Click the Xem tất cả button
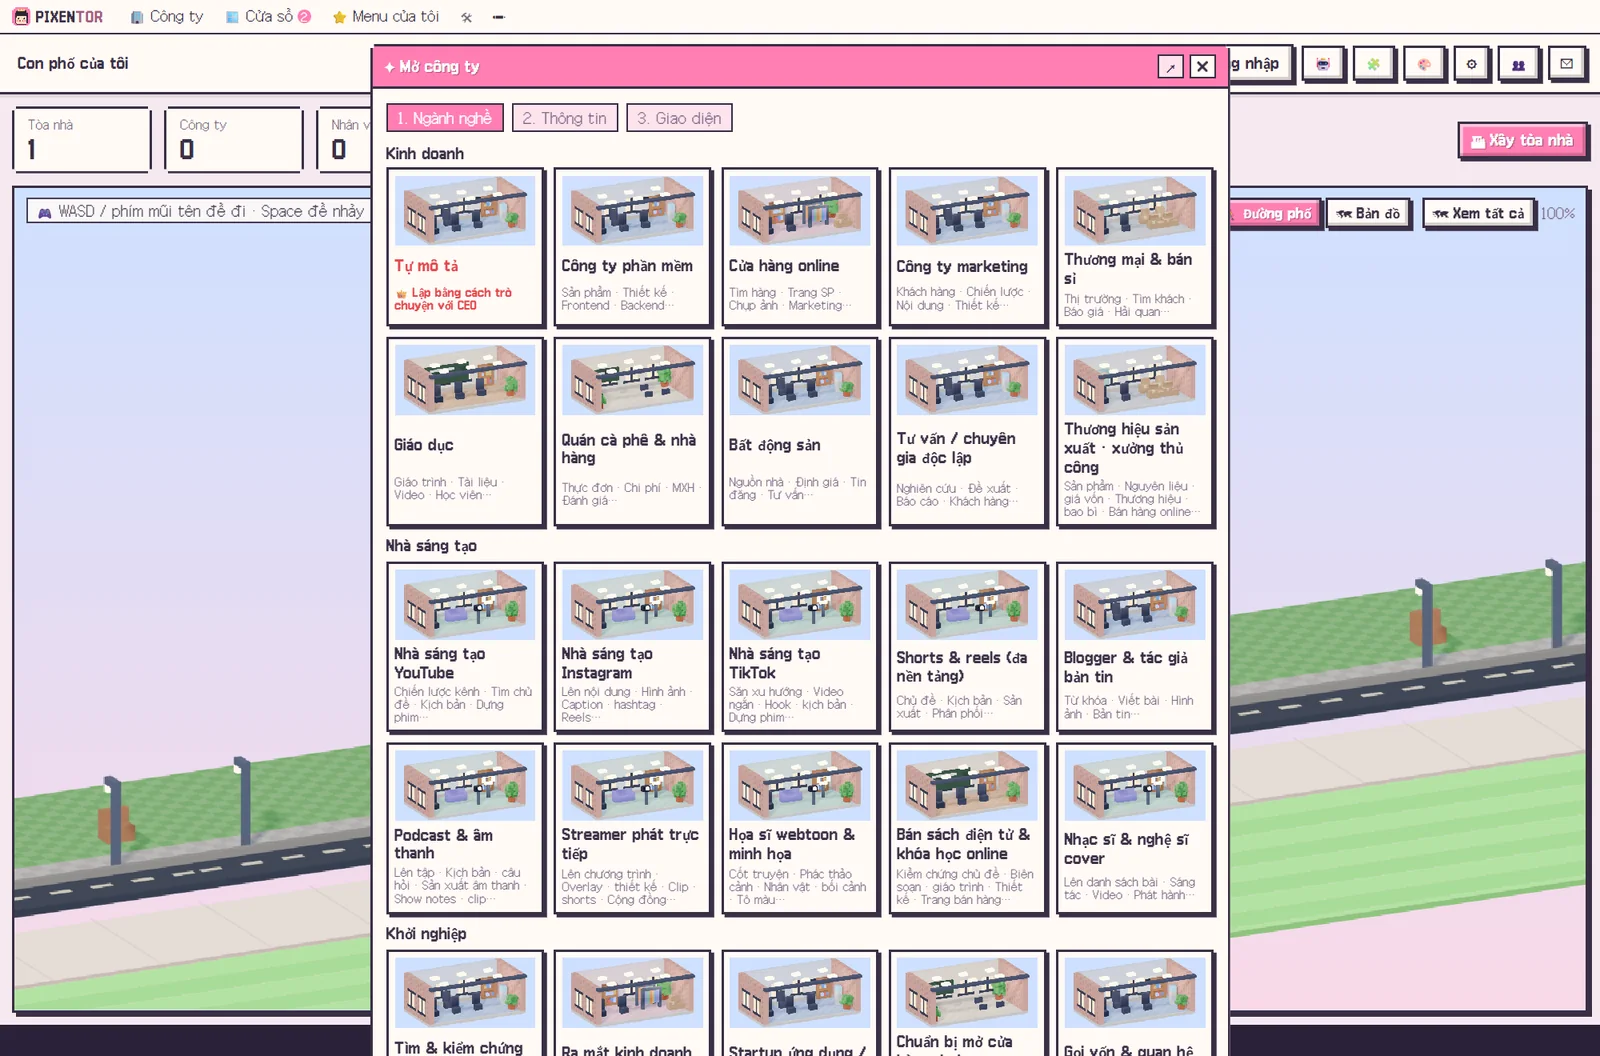 click(1478, 214)
